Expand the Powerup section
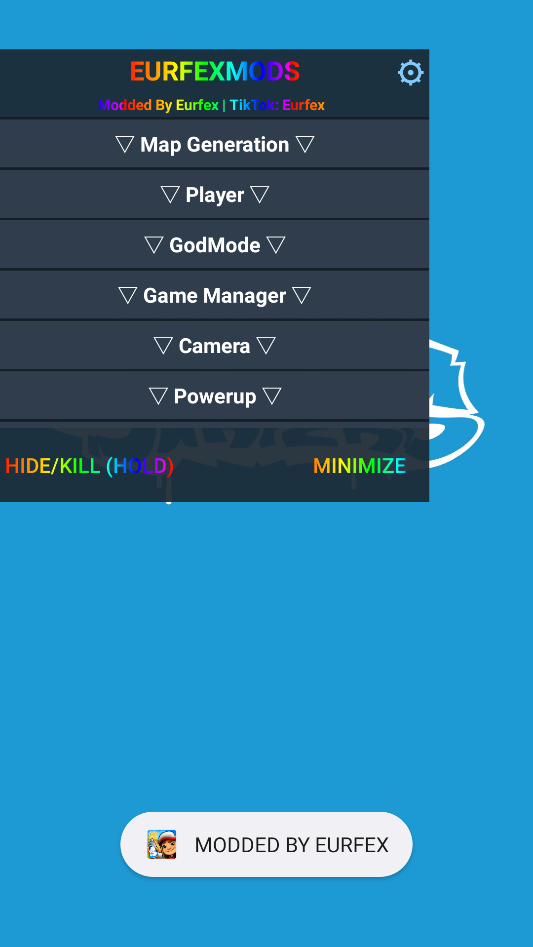533x947 pixels. (x=214, y=396)
